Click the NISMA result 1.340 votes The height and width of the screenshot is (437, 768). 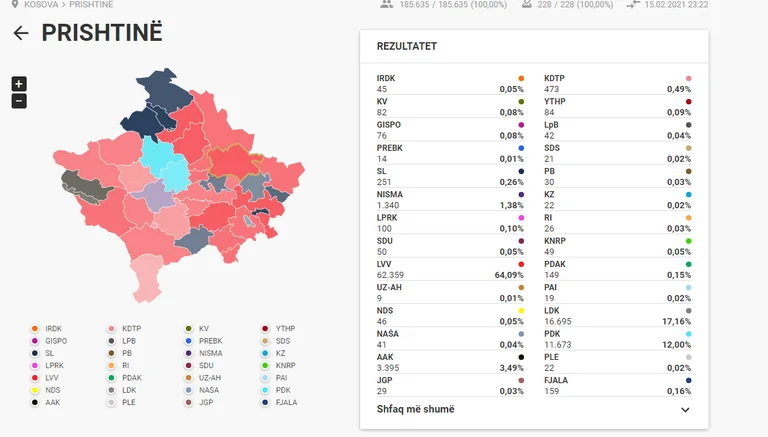388,205
